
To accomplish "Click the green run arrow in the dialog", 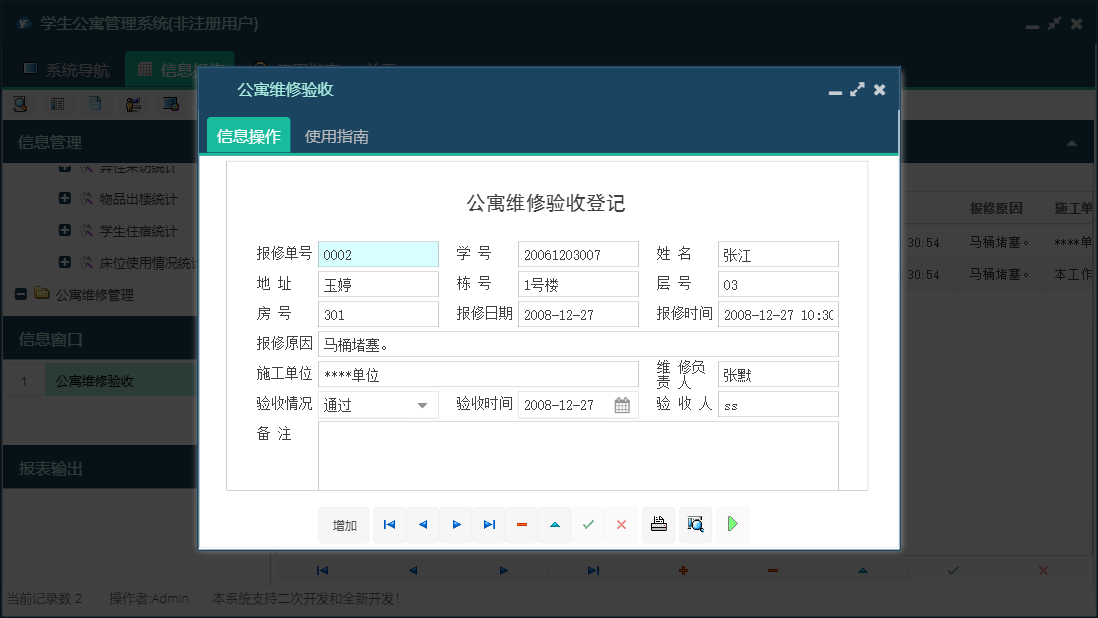I will 732,524.
